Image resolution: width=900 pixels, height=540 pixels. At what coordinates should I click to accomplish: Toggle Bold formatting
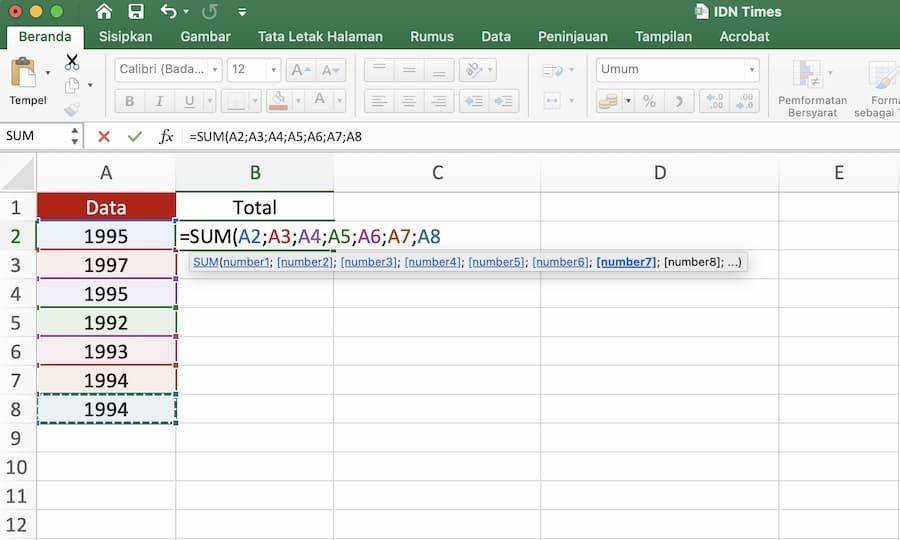coord(129,102)
